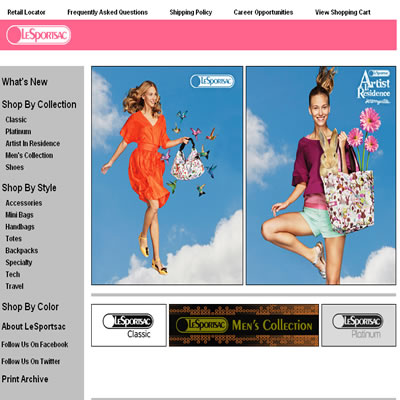Open Men's Collection sidebar link
Image resolution: width=400 pixels, height=400 pixels.
click(29, 156)
